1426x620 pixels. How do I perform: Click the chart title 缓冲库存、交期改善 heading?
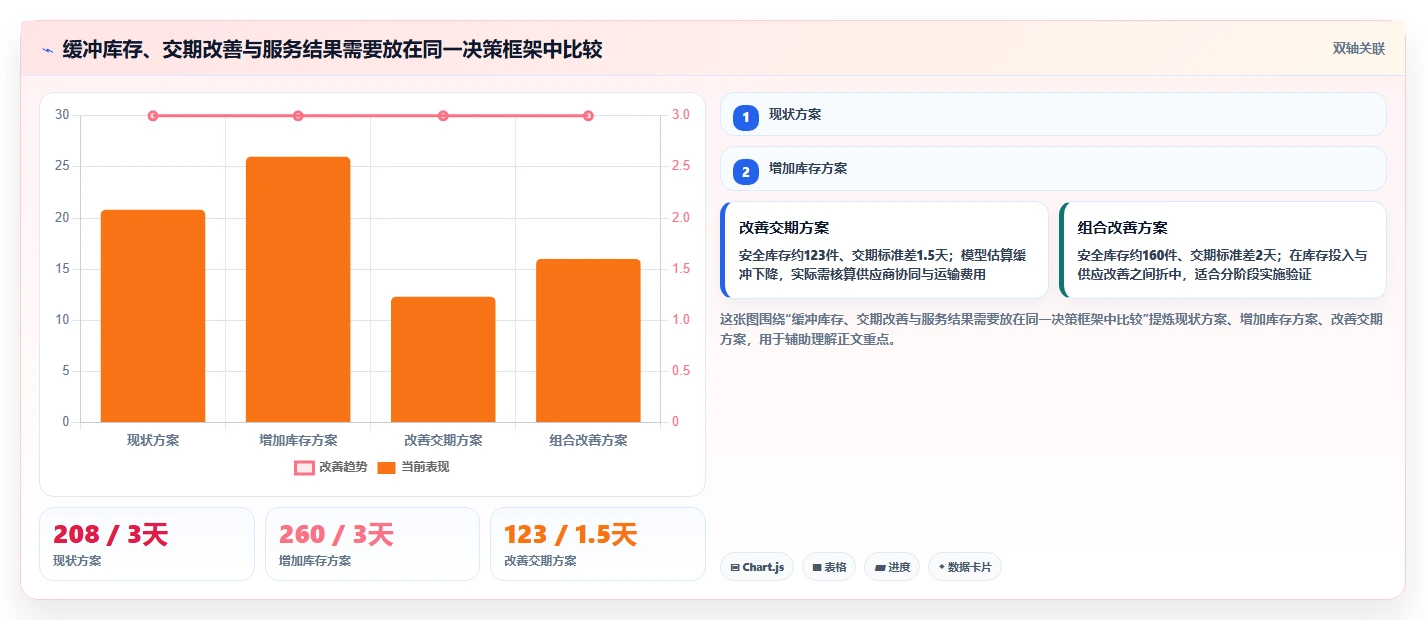(332, 50)
